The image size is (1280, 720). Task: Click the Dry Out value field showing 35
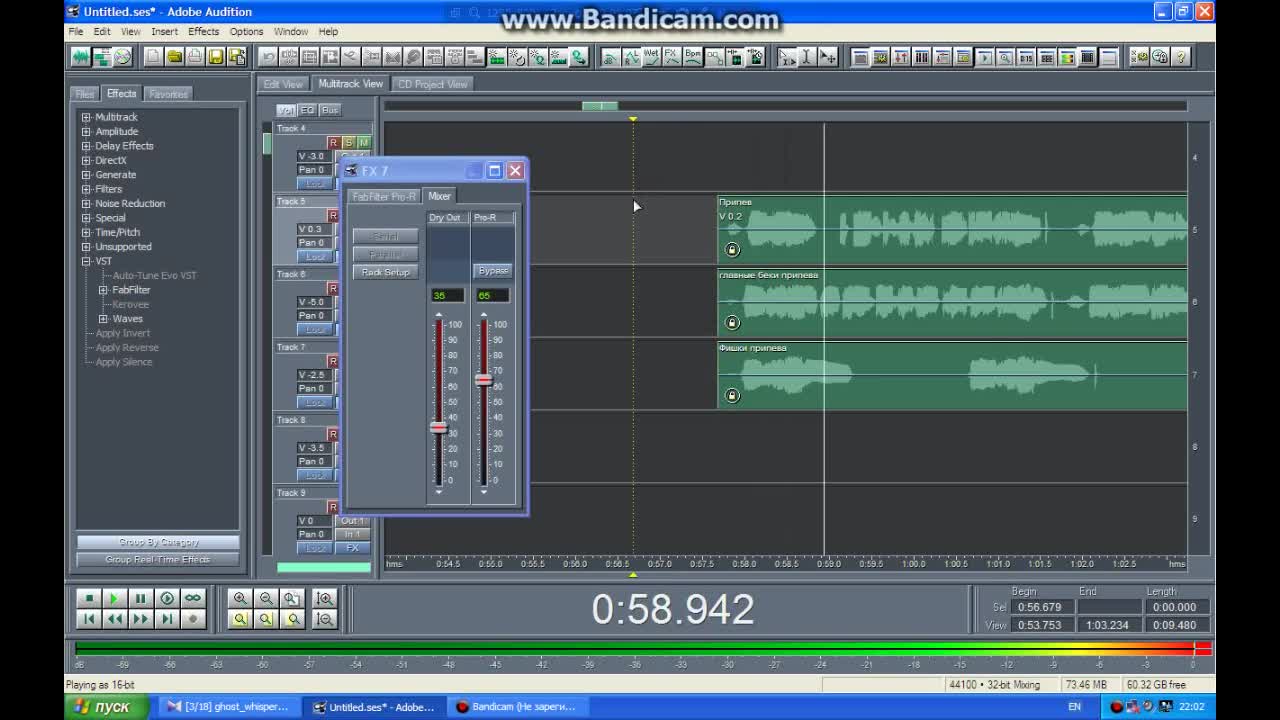click(x=447, y=295)
